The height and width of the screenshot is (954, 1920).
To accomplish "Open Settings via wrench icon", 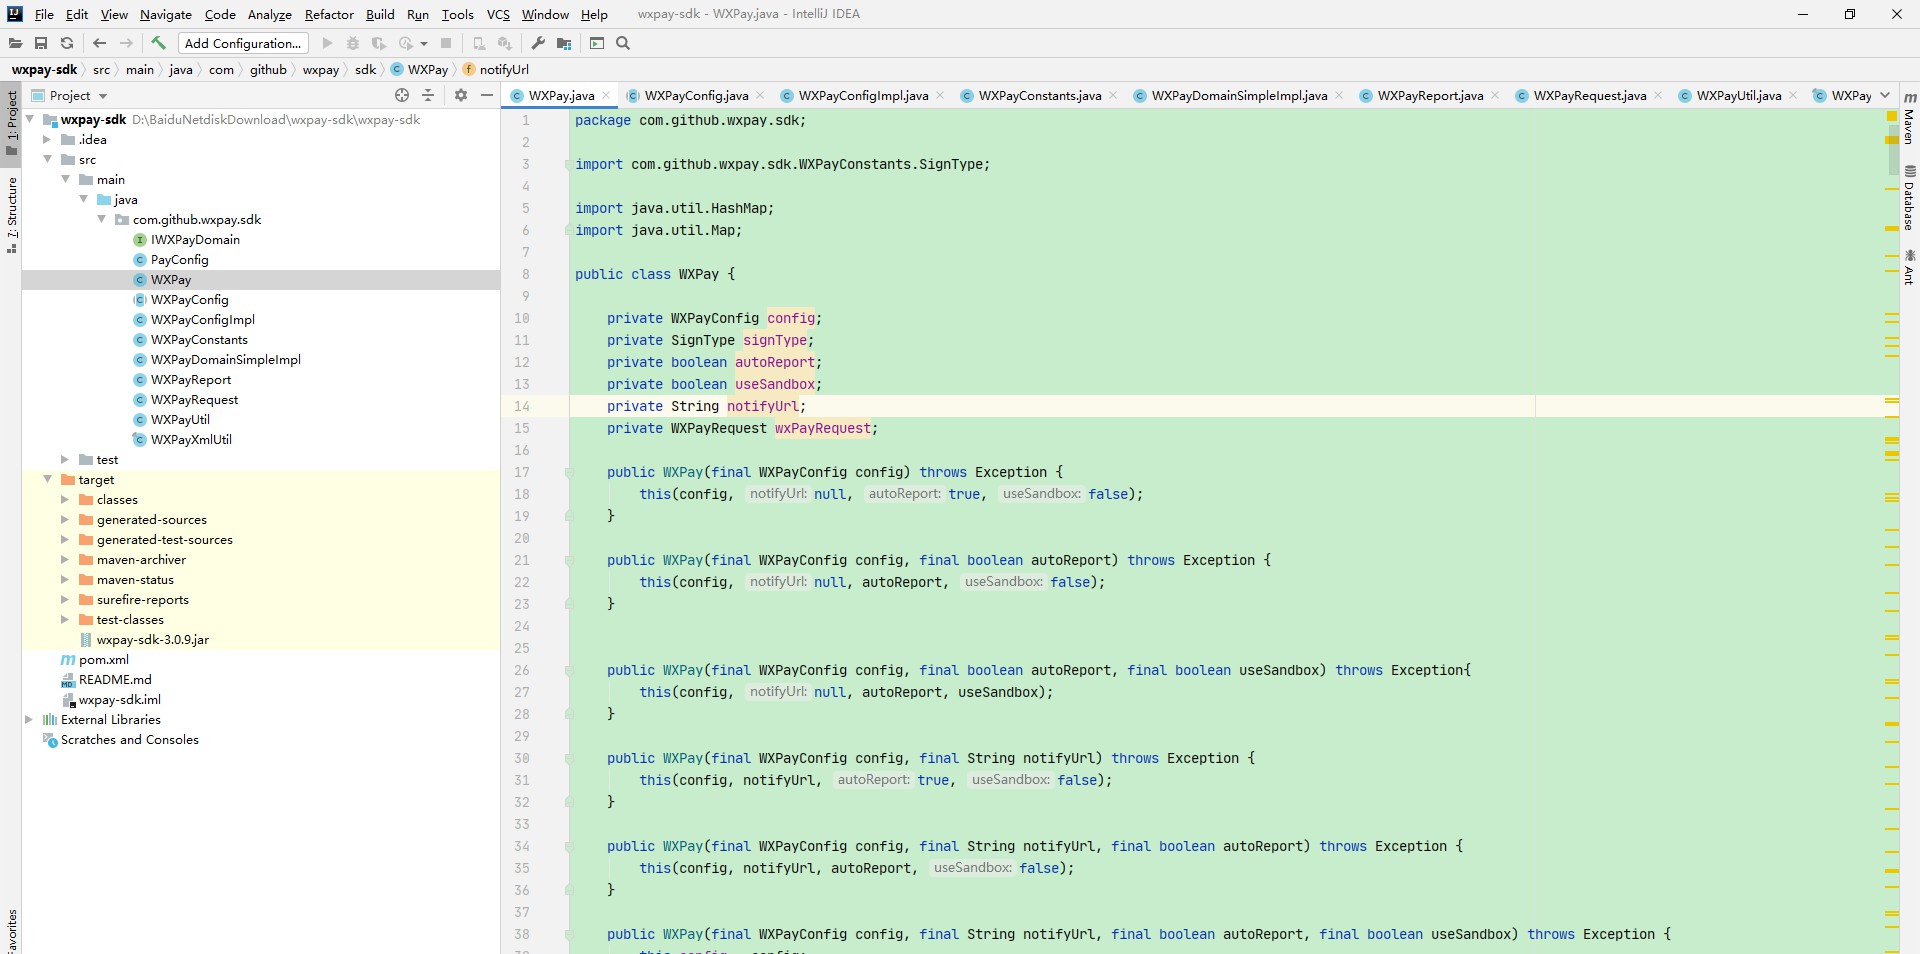I will point(538,43).
